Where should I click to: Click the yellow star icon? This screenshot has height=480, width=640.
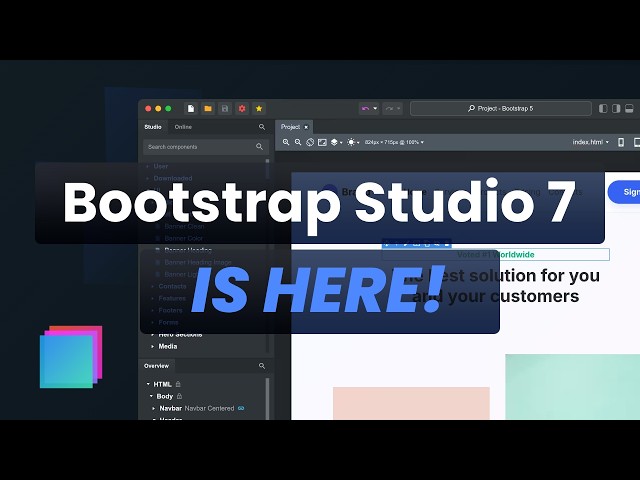[x=259, y=109]
